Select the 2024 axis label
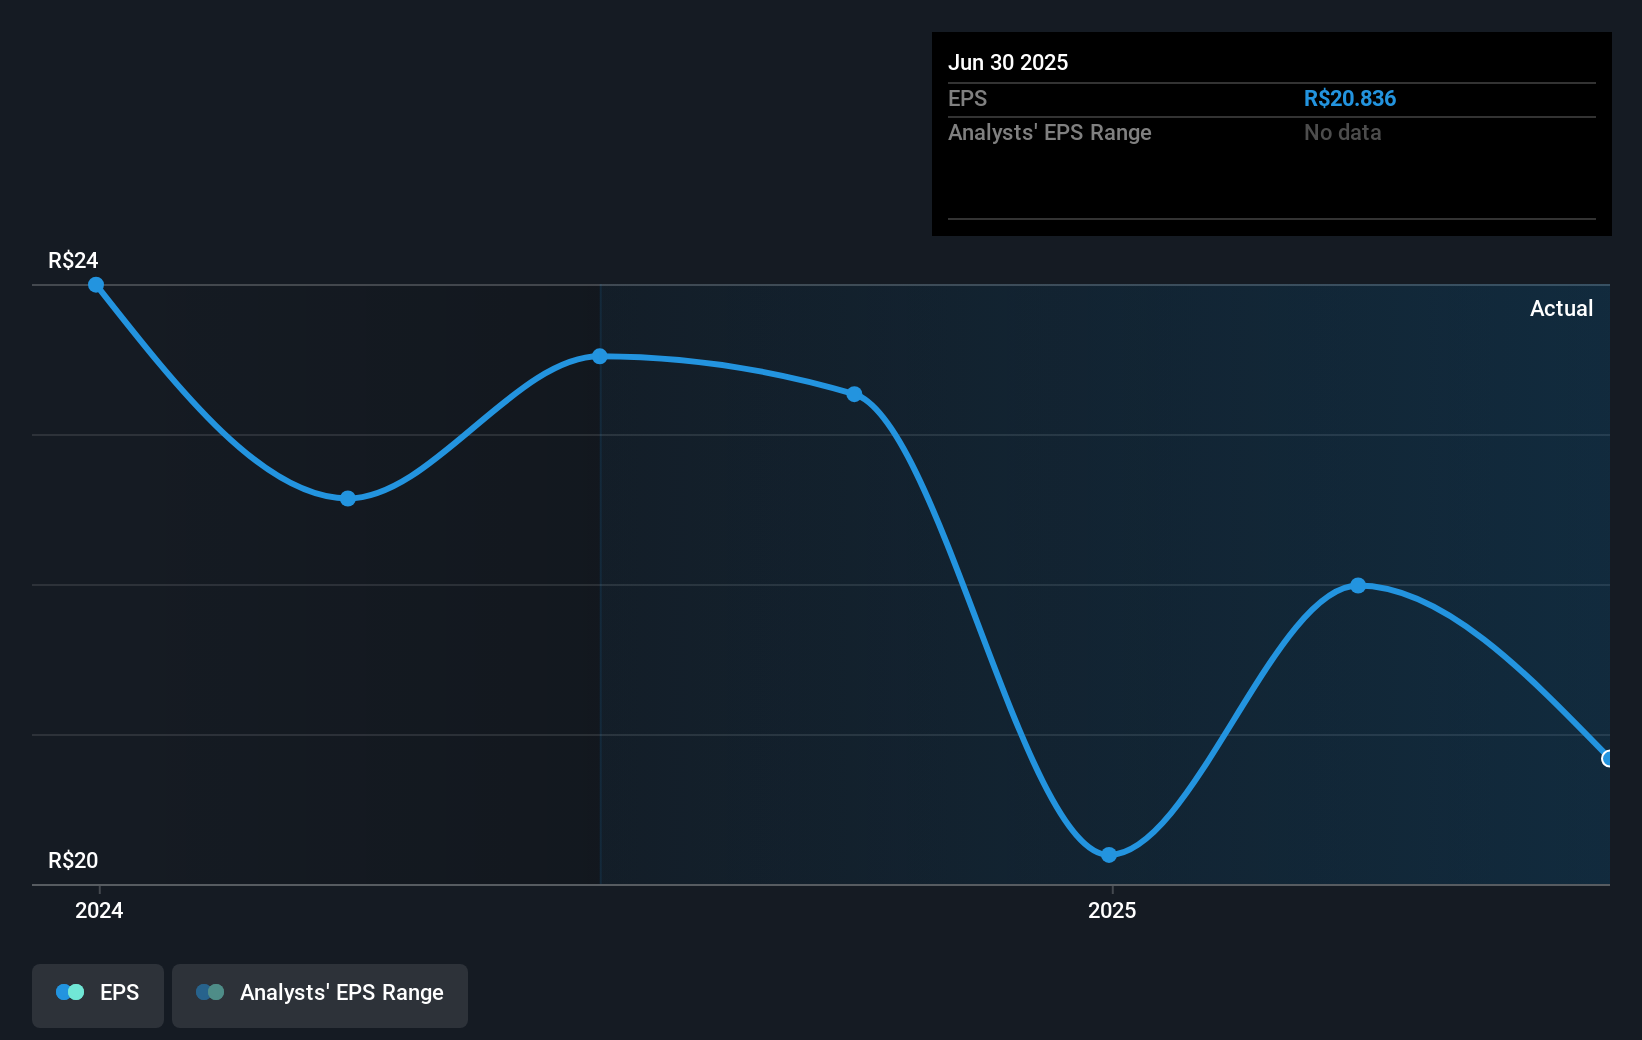Image resolution: width=1642 pixels, height=1040 pixels. coord(97,910)
